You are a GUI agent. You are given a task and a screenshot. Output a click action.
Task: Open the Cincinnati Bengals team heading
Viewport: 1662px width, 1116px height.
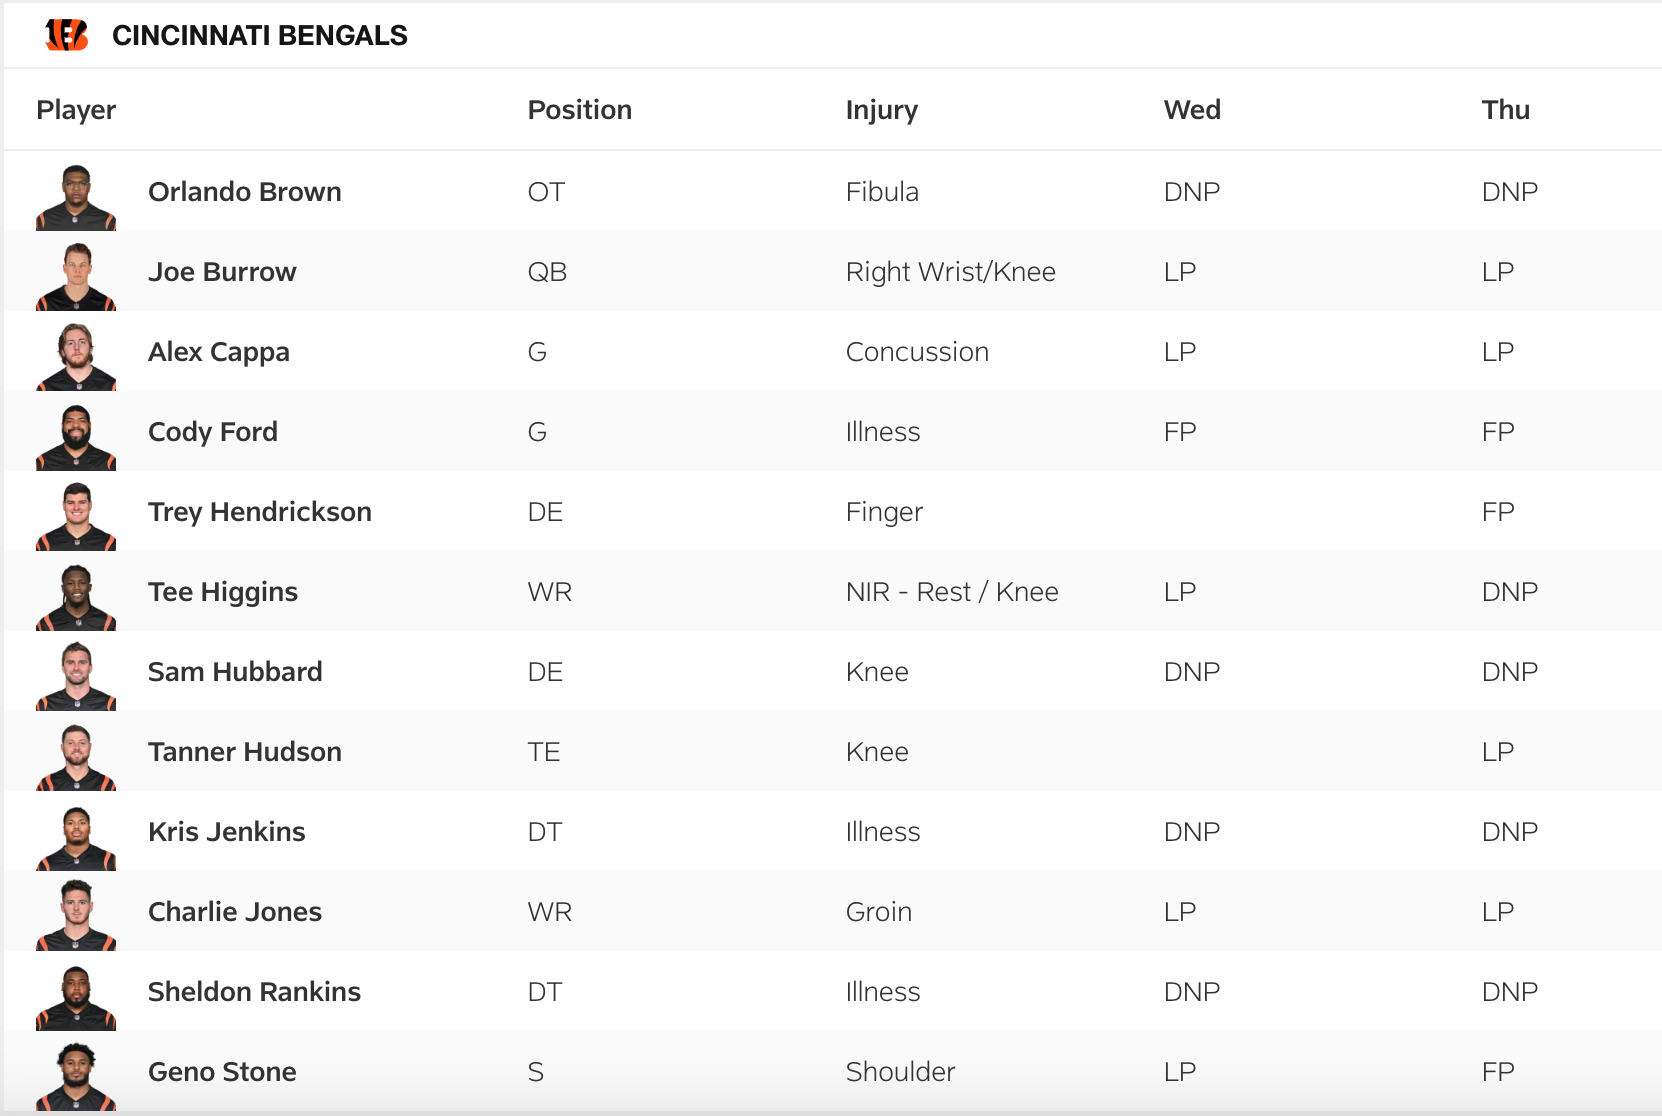(x=259, y=35)
